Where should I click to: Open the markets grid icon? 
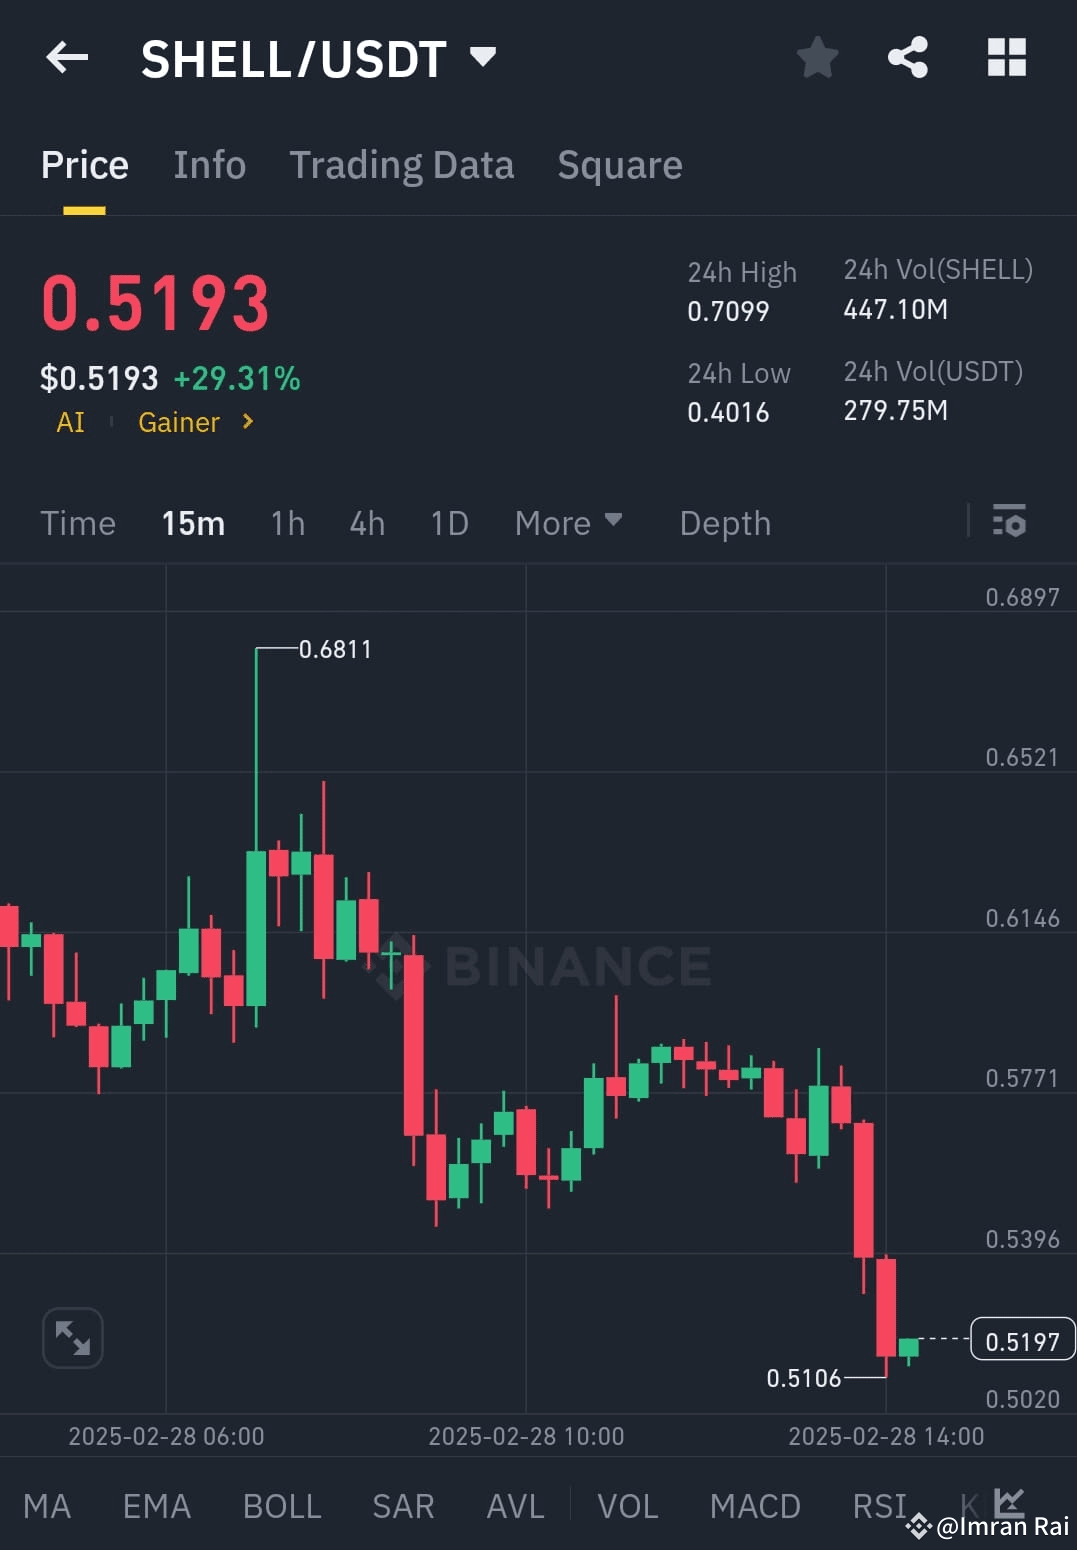pyautogui.click(x=1006, y=57)
